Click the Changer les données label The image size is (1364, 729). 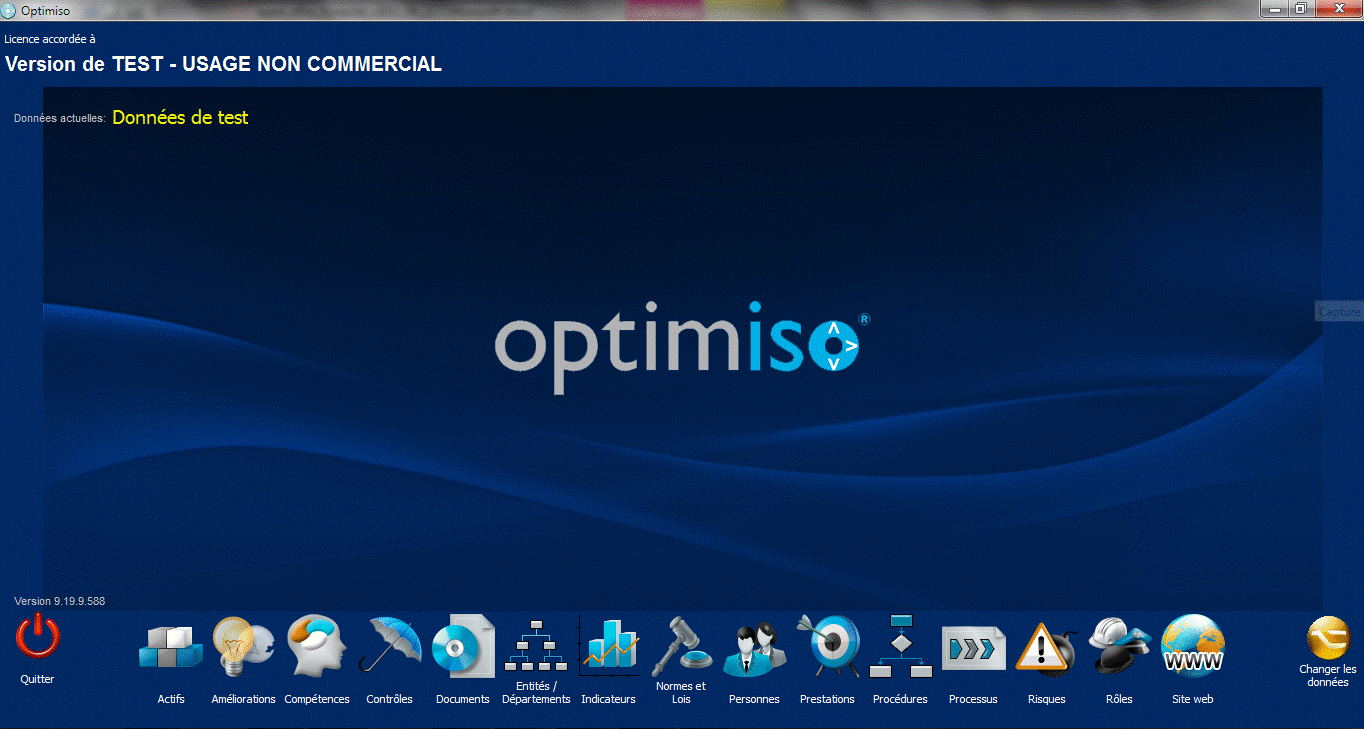tap(1328, 676)
